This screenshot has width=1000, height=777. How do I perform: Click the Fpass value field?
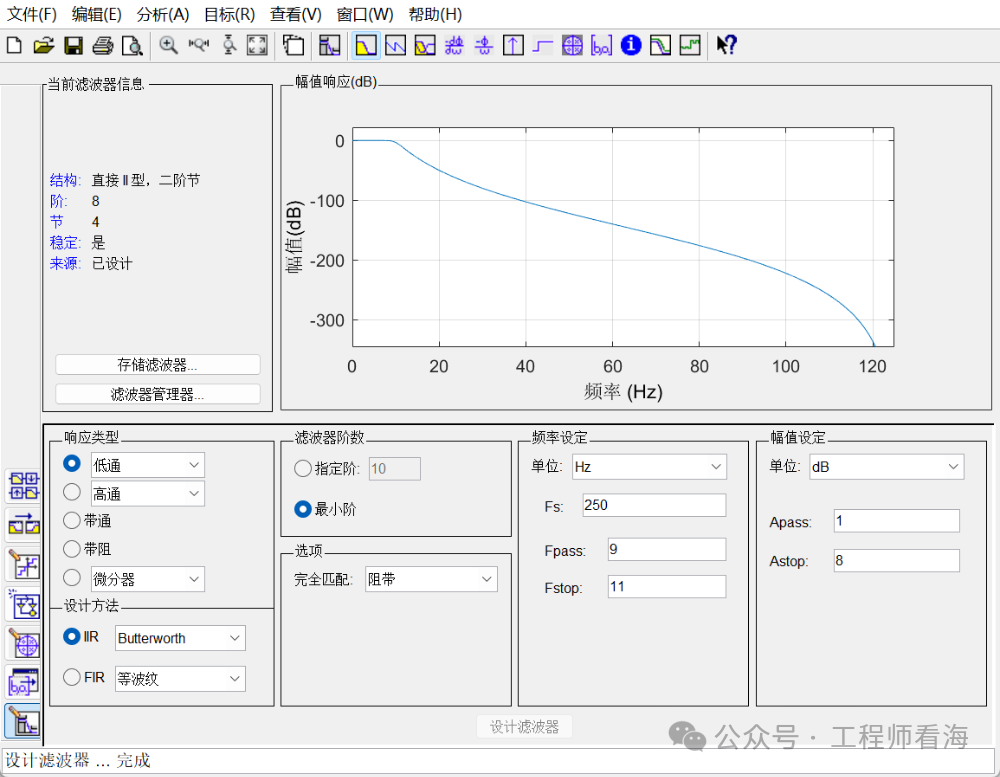(x=666, y=549)
